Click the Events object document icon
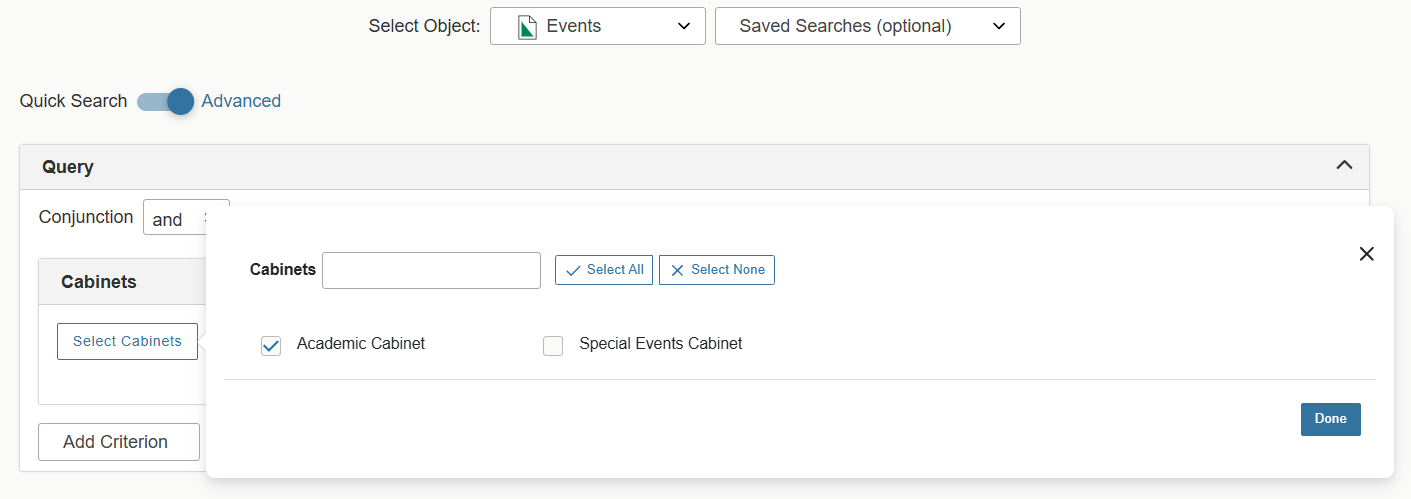The height and width of the screenshot is (499, 1411). coord(528,27)
